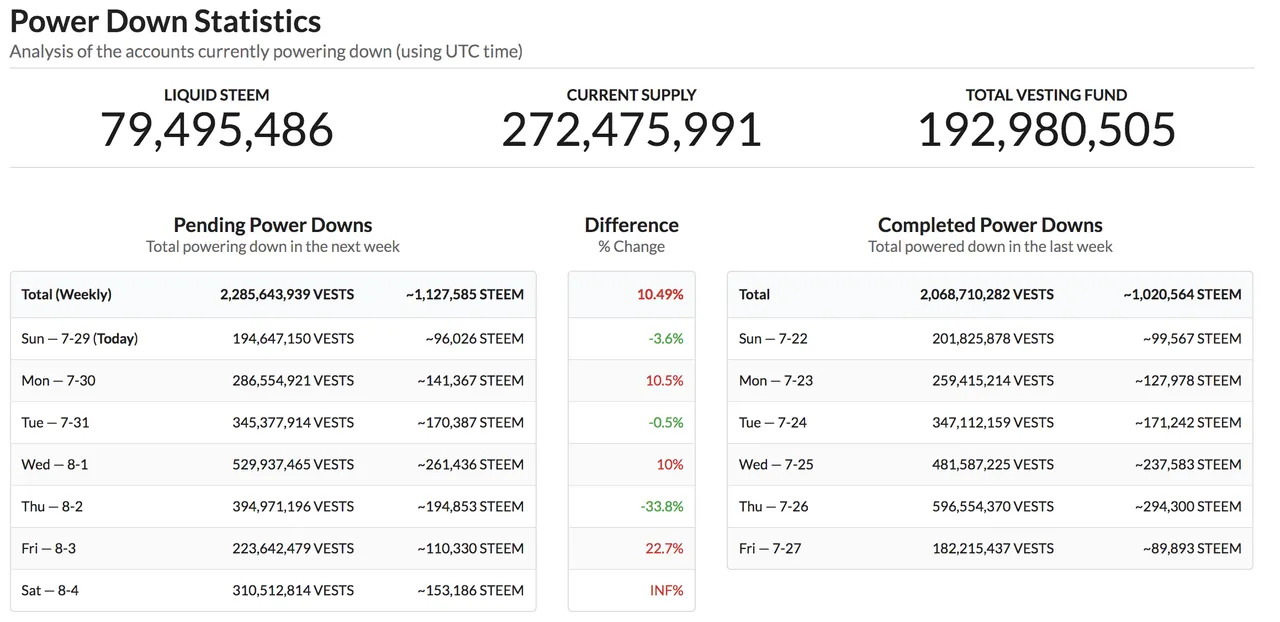Click the 10.5% difference value
Image resolution: width=1280 pixels, height=622 pixels.
(x=665, y=380)
